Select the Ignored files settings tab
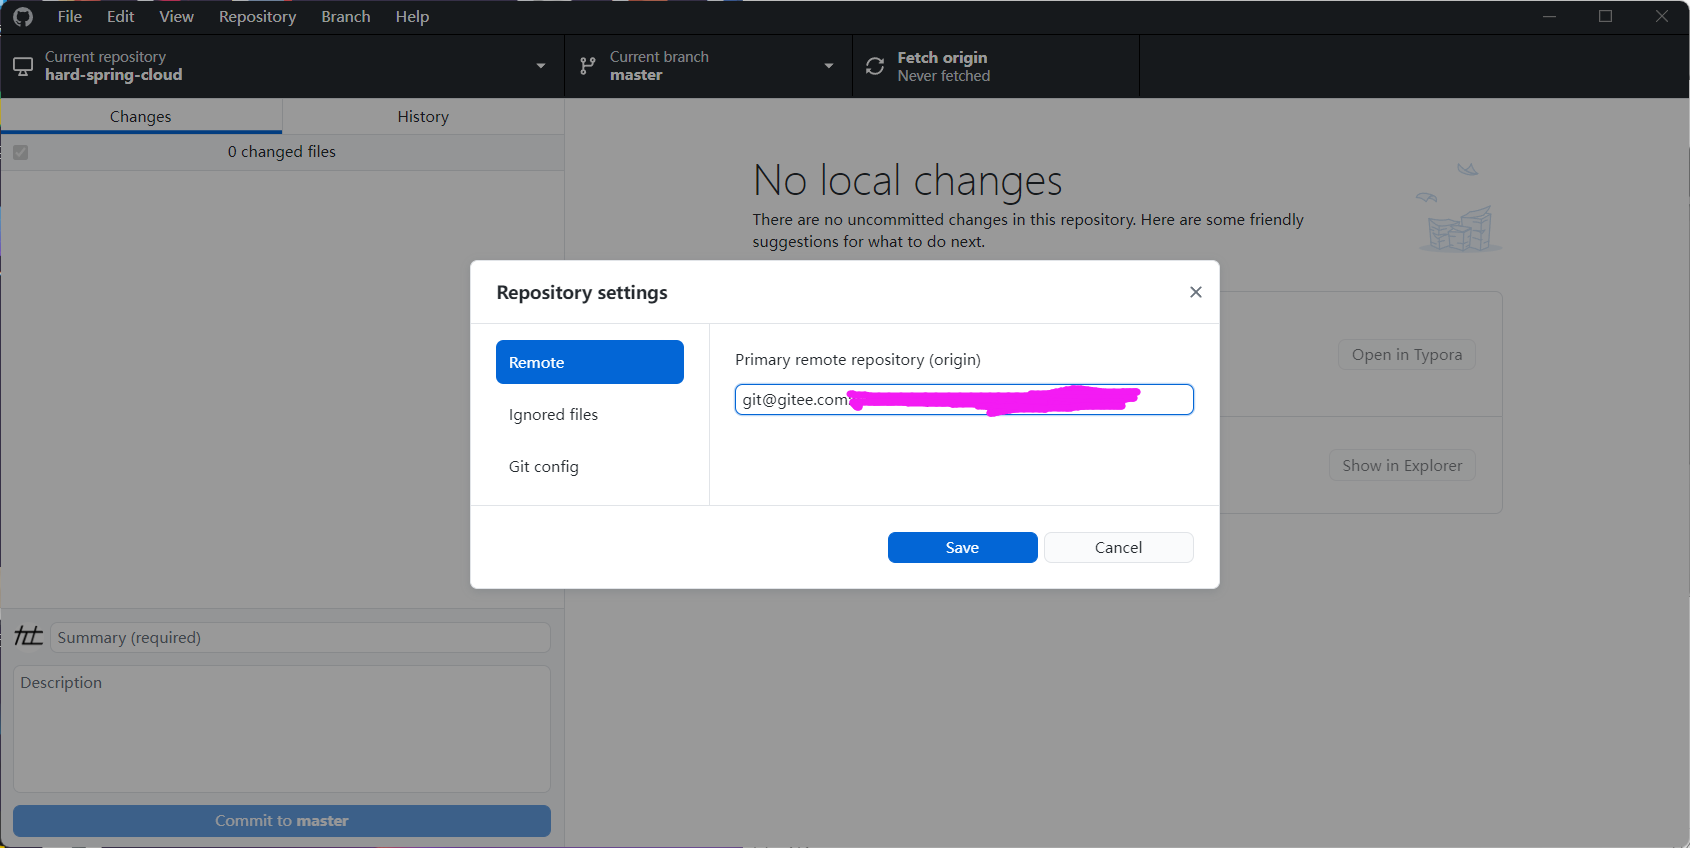The width and height of the screenshot is (1690, 848). pos(590,414)
